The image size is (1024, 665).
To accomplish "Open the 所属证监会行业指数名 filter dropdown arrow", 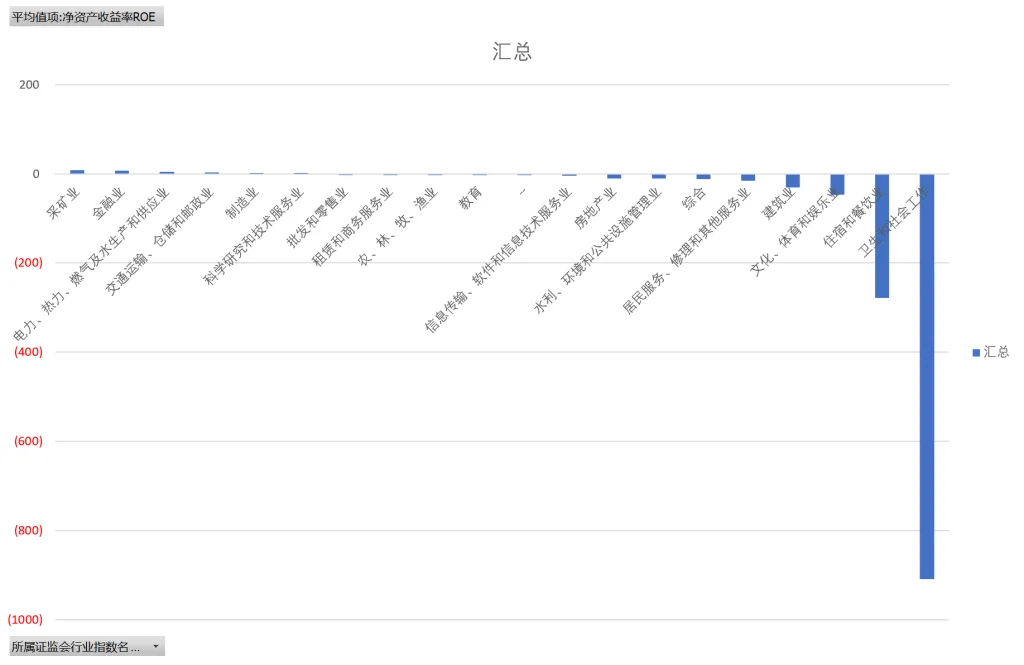I will click(155, 647).
